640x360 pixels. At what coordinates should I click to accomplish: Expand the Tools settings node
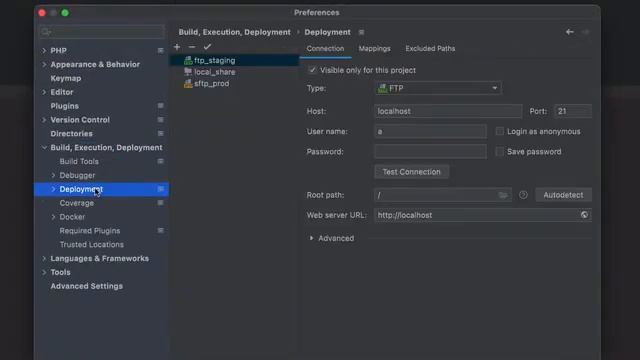pos(44,273)
